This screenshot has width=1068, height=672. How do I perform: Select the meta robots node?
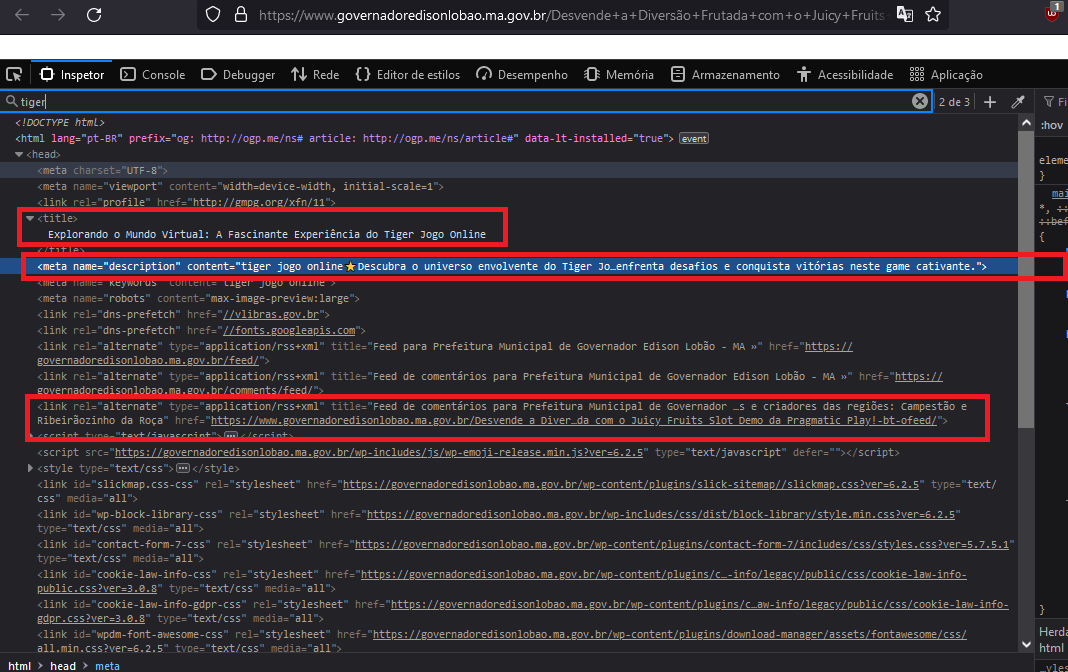pyautogui.click(x=198, y=299)
